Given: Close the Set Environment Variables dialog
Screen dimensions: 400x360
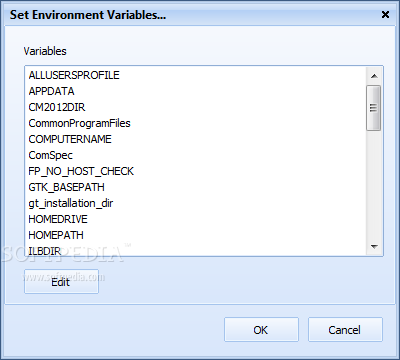Looking at the screenshot, I should pyautogui.click(x=385, y=15).
